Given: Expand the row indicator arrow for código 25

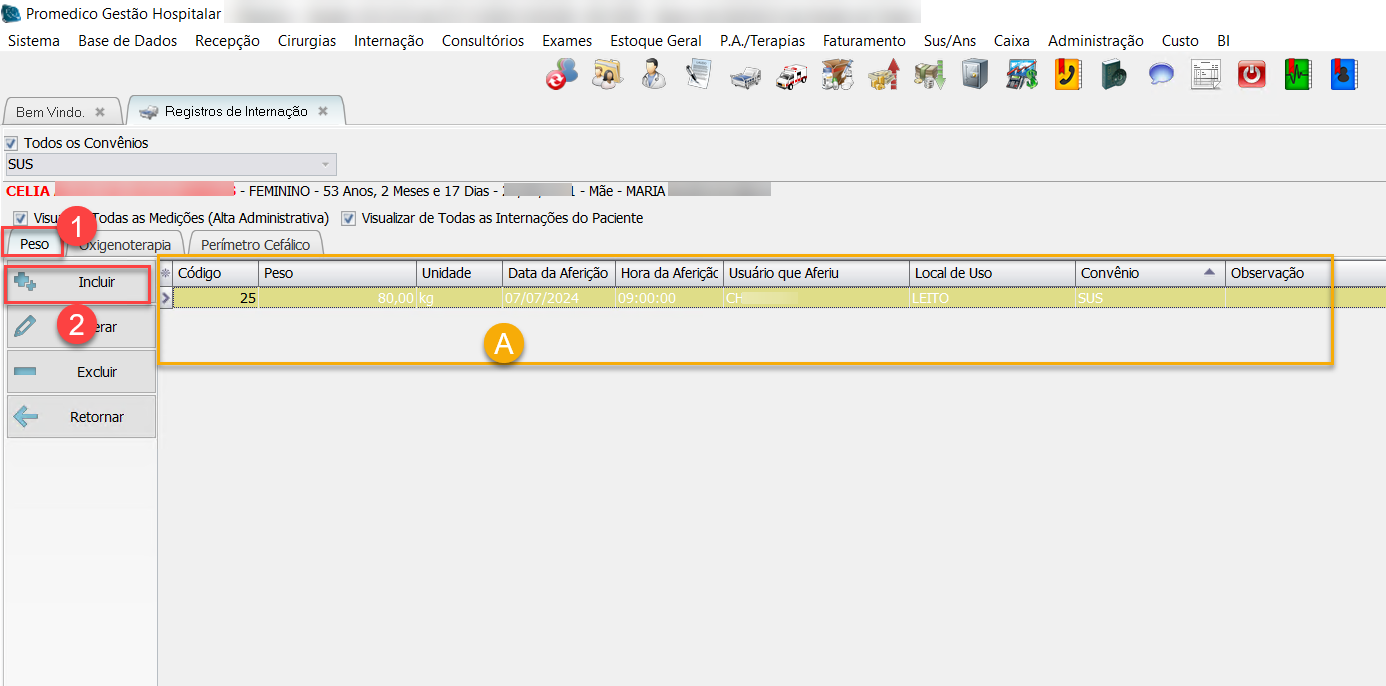Looking at the screenshot, I should point(166,298).
